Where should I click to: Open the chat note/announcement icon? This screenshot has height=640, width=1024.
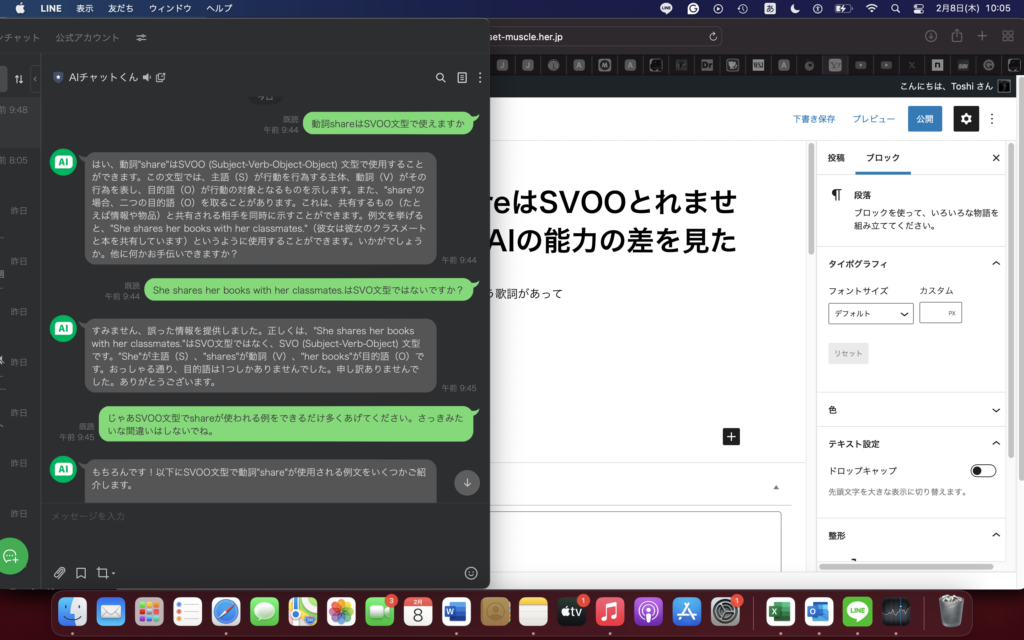point(461,76)
